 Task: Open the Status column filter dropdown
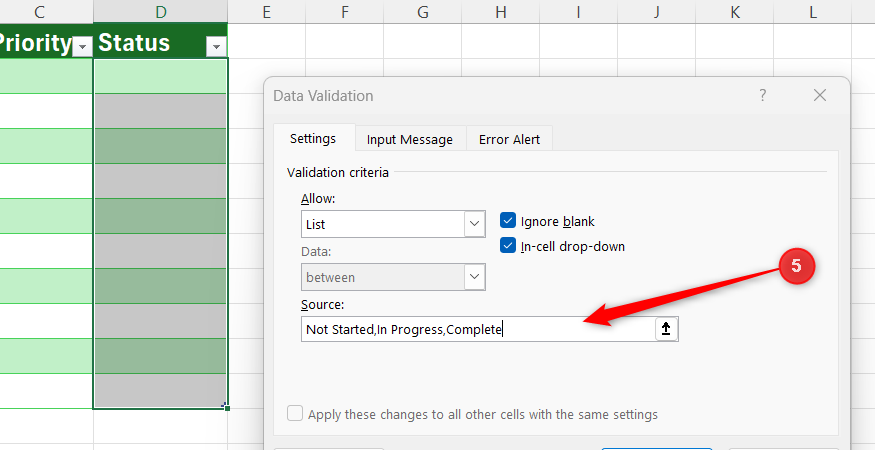tap(216, 47)
